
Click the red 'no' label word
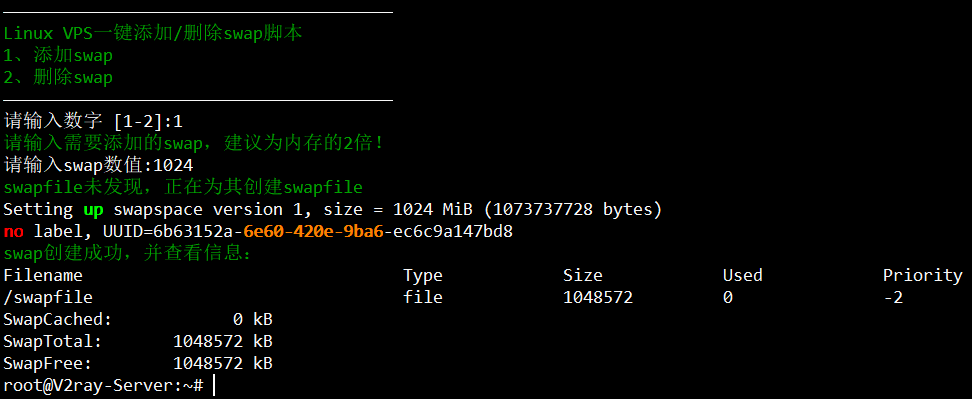13,232
